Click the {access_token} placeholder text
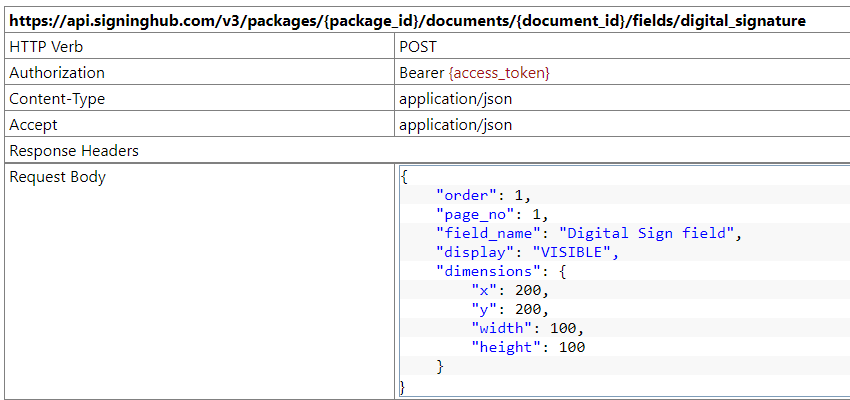 point(500,73)
